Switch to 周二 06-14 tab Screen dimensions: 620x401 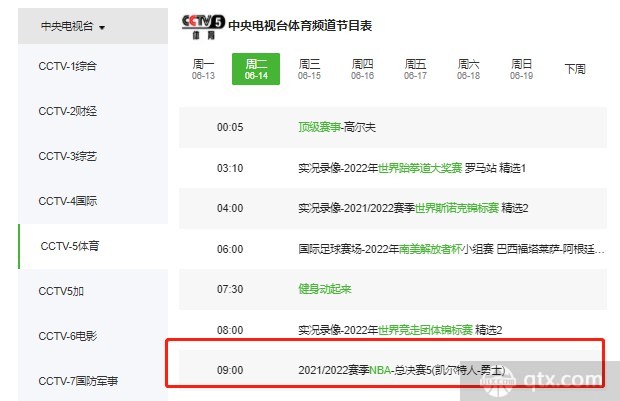[256, 69]
